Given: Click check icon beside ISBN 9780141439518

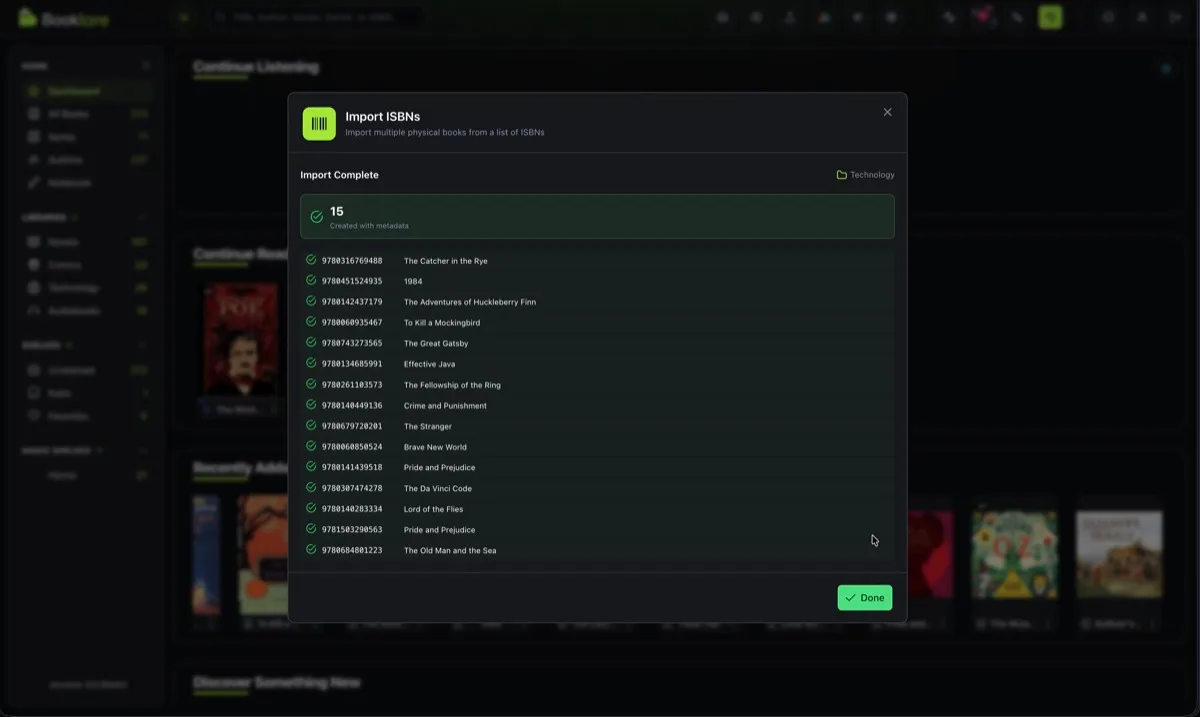Looking at the screenshot, I should 311,467.
